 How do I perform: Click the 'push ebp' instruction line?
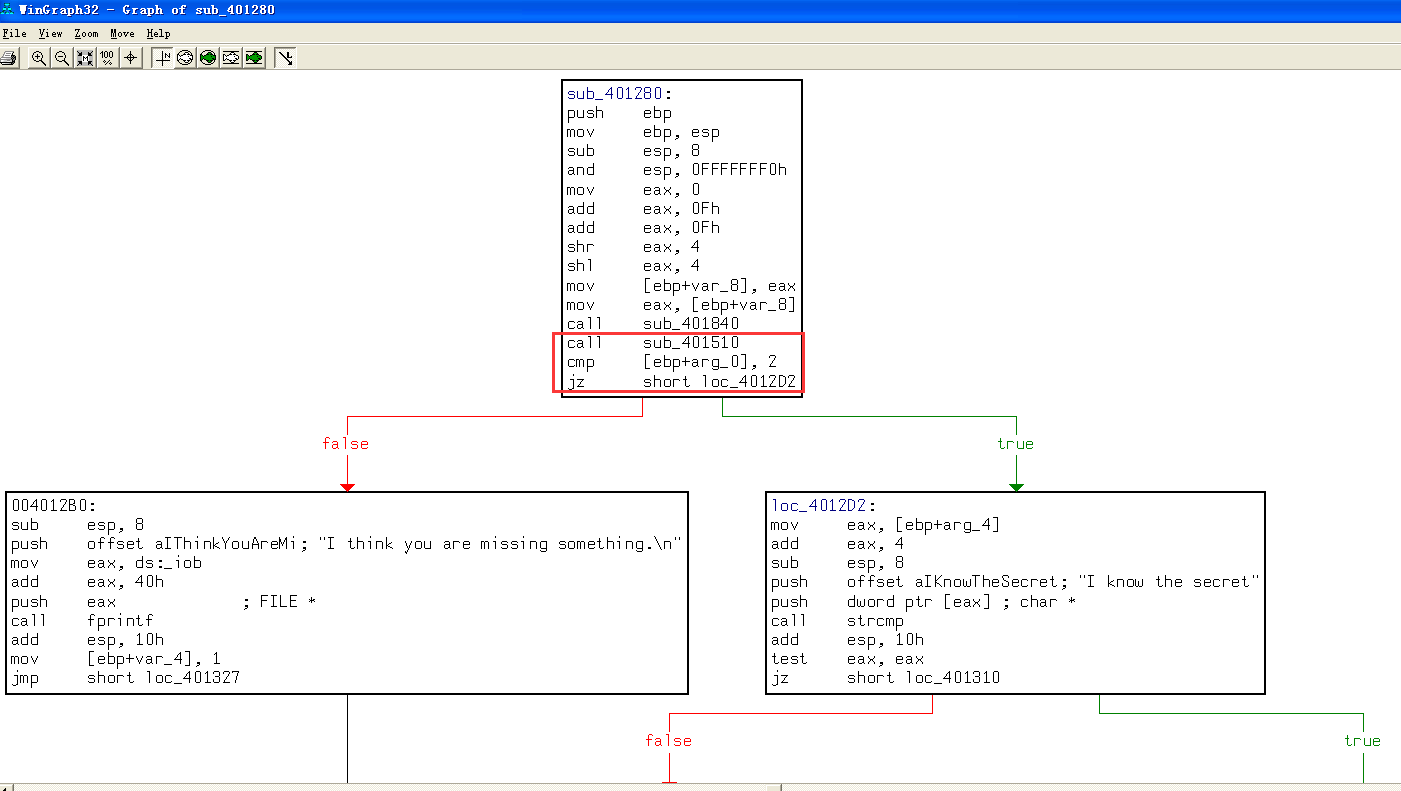(x=619, y=113)
